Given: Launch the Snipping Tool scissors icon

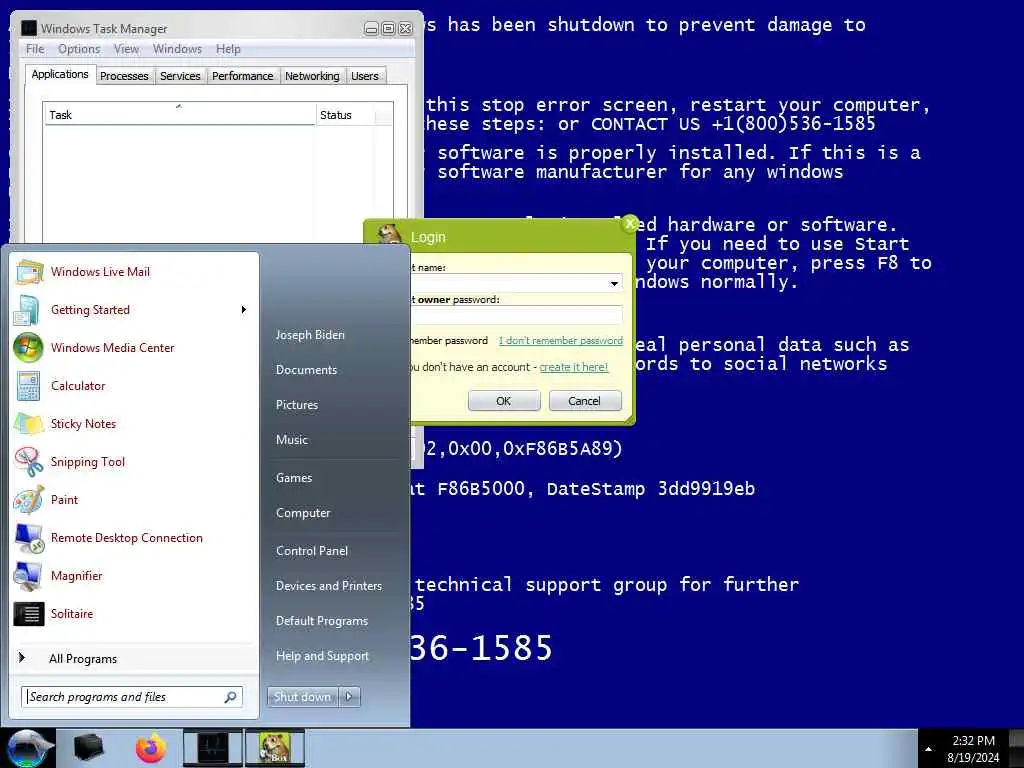Looking at the screenshot, I should 28,462.
